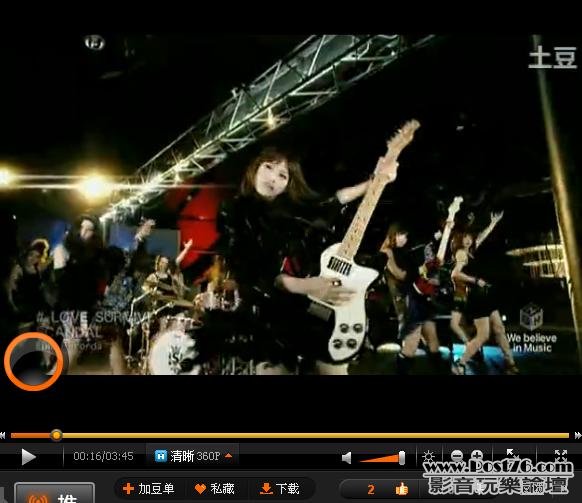The width and height of the screenshot is (582, 503).
Task: Skip backward with the rewind arrows
Action: click(x=3, y=435)
